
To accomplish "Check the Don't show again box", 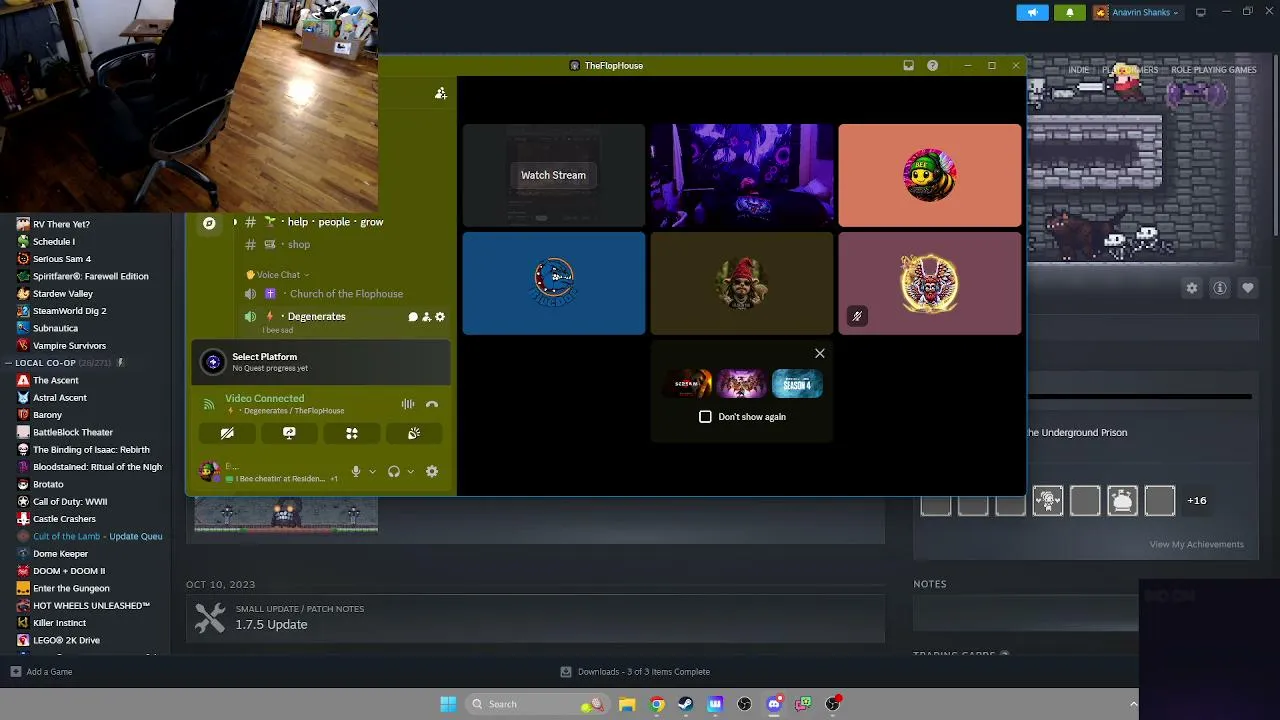I will [705, 417].
